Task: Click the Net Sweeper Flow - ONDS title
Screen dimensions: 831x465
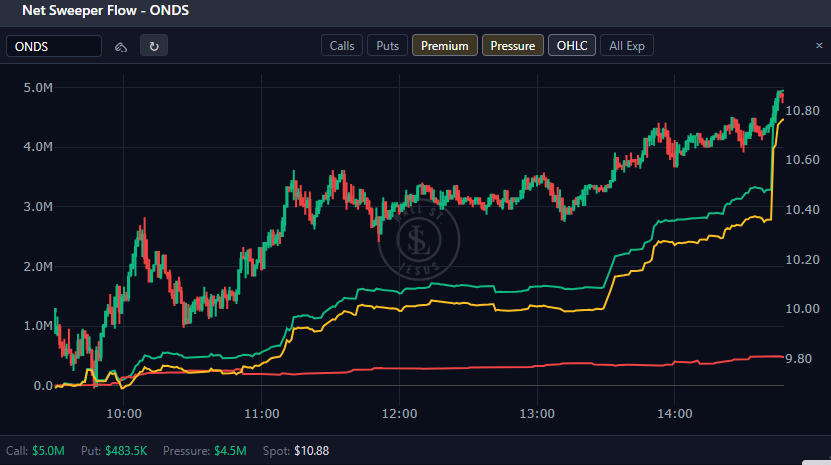Action: [105, 11]
